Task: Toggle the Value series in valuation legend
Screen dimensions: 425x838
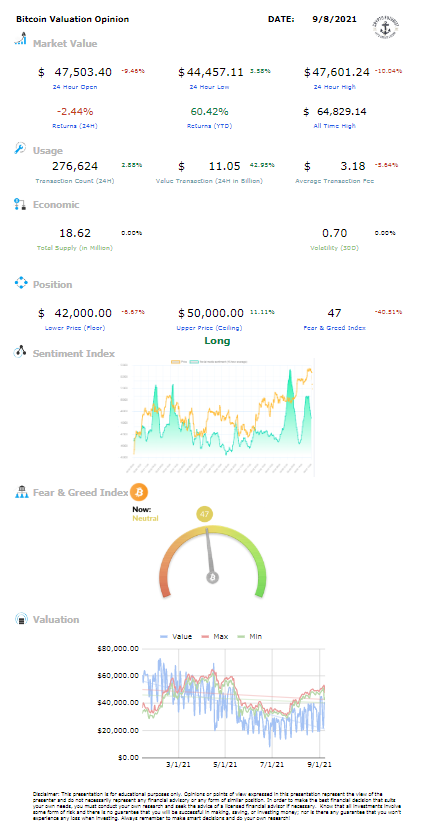Action: click(x=176, y=637)
